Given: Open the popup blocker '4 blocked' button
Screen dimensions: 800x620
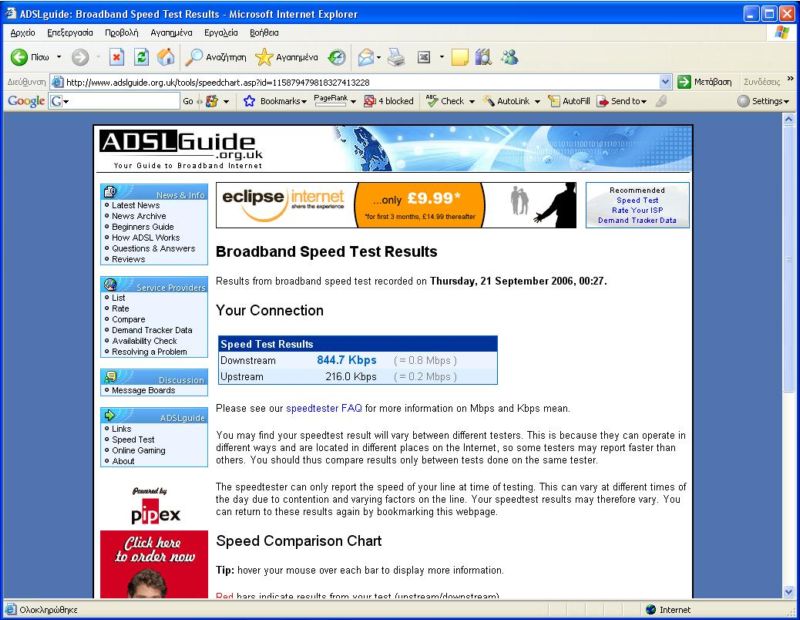Looking at the screenshot, I should [x=388, y=101].
